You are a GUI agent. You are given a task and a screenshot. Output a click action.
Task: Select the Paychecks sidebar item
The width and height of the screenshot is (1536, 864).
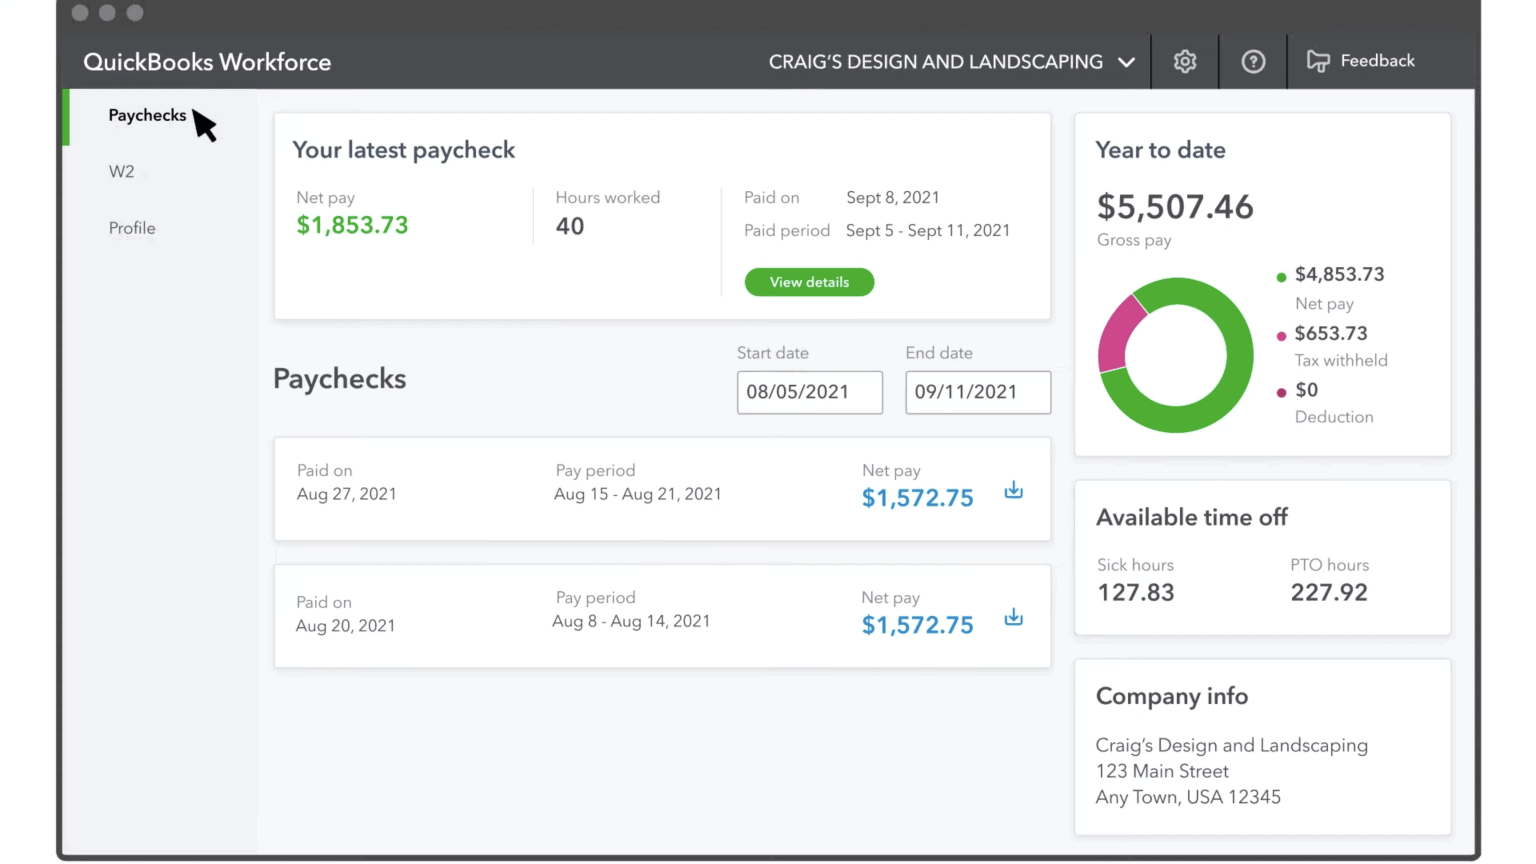pyautogui.click(x=147, y=115)
